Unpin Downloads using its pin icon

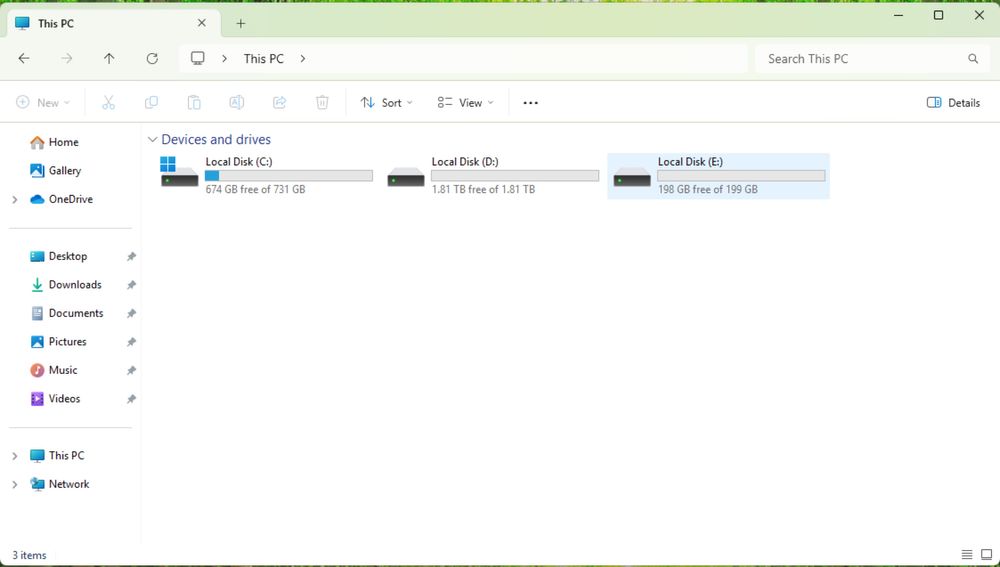131,285
